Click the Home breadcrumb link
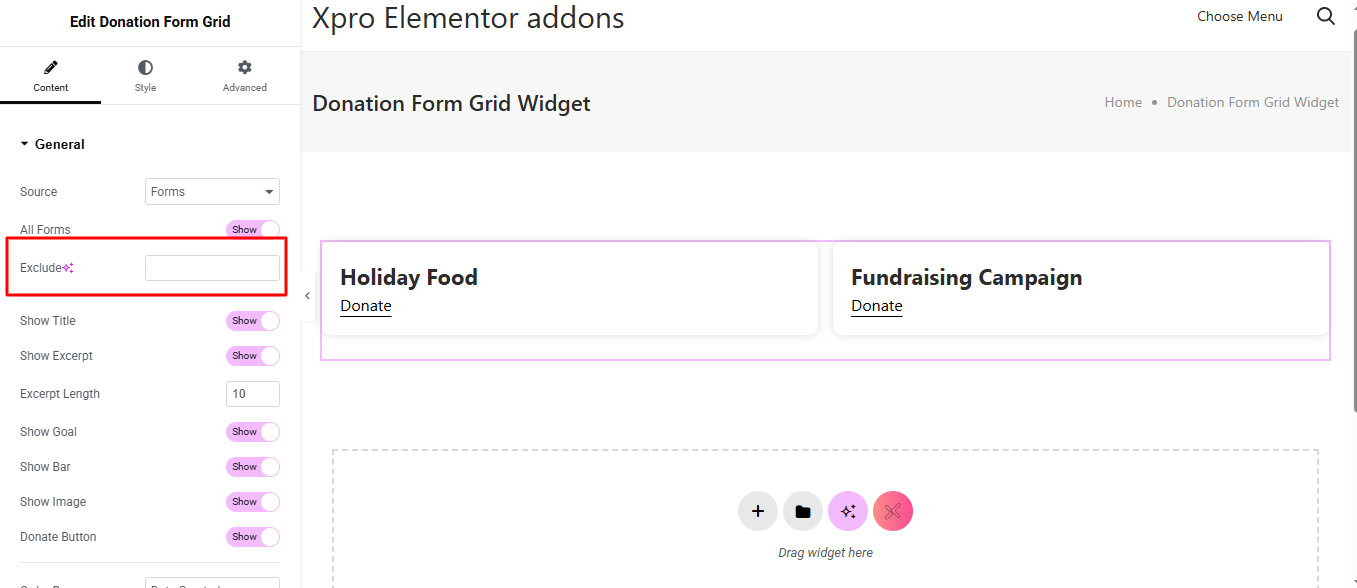 (1123, 102)
